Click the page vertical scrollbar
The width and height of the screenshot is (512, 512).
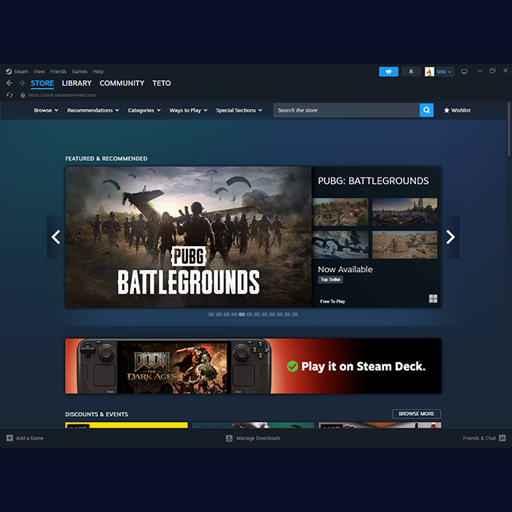tap(509, 128)
